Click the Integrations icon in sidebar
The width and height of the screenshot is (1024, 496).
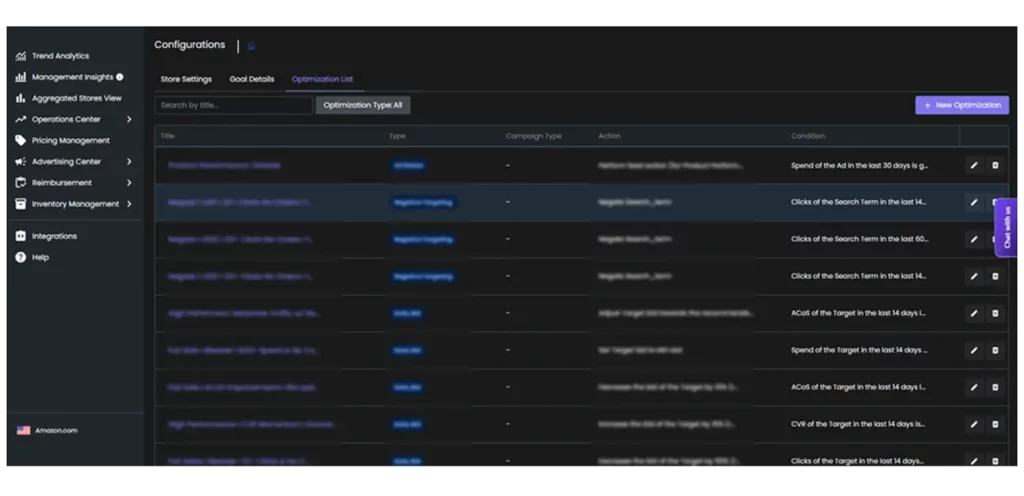(x=21, y=236)
